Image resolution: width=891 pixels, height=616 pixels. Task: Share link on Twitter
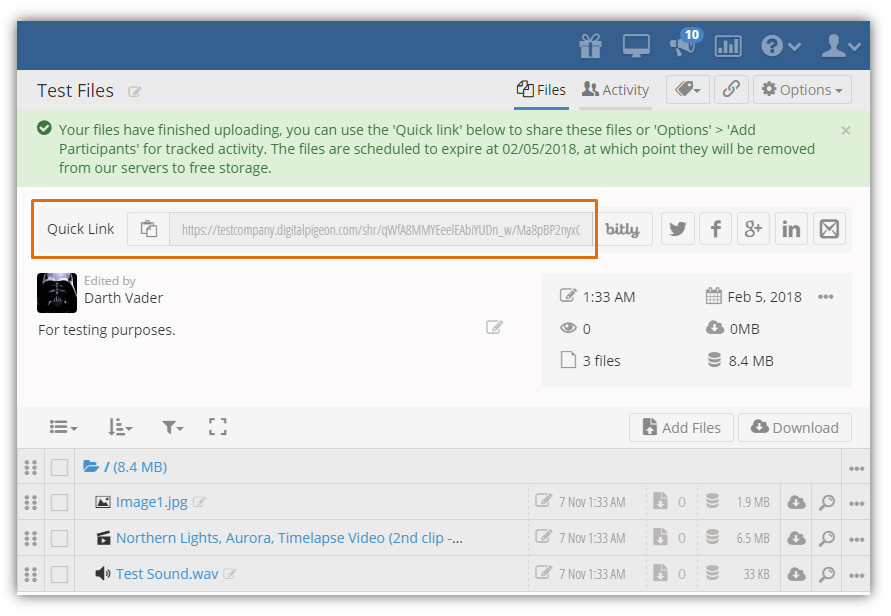tap(677, 229)
